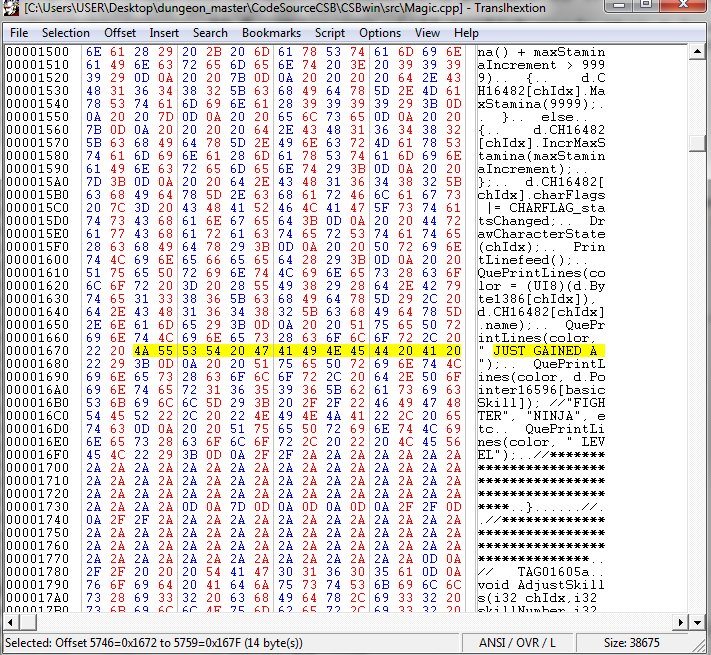Minimize the Translhextion window
The width and height of the screenshot is (711, 655).
click(619, 5)
